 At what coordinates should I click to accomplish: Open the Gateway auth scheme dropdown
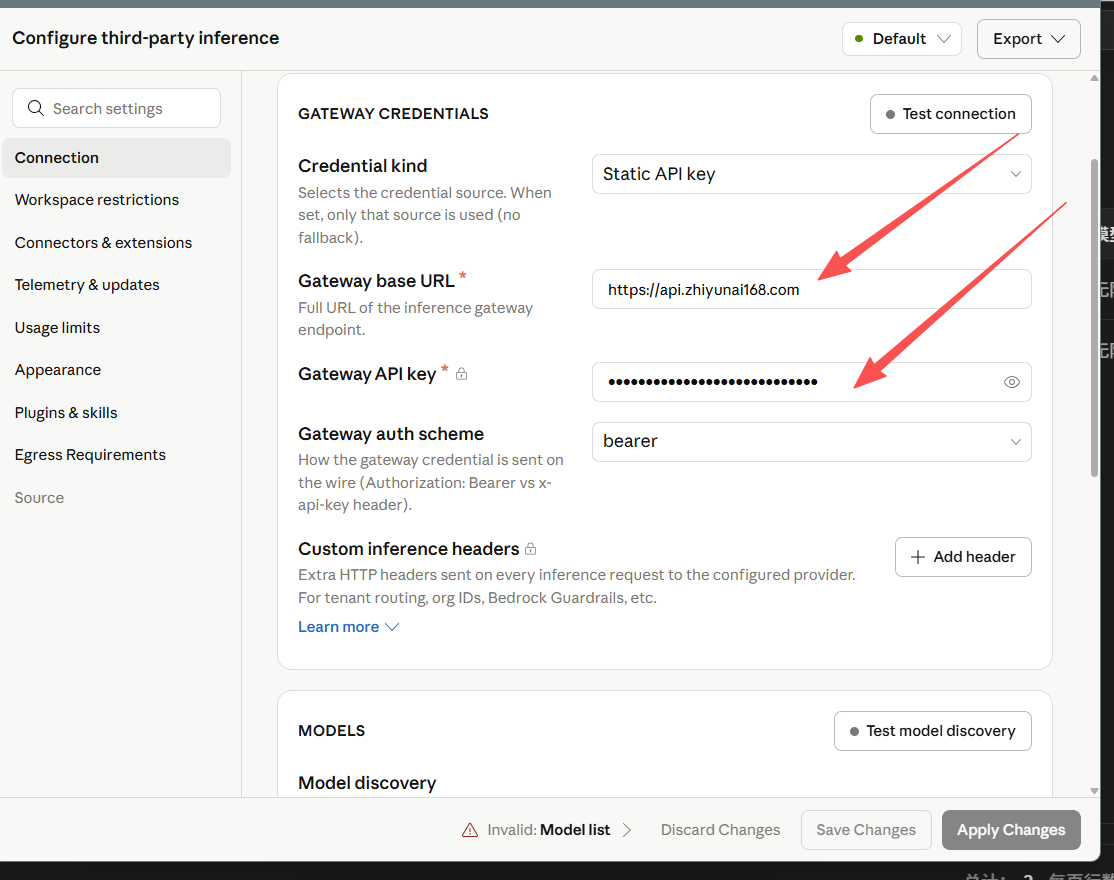[811, 442]
